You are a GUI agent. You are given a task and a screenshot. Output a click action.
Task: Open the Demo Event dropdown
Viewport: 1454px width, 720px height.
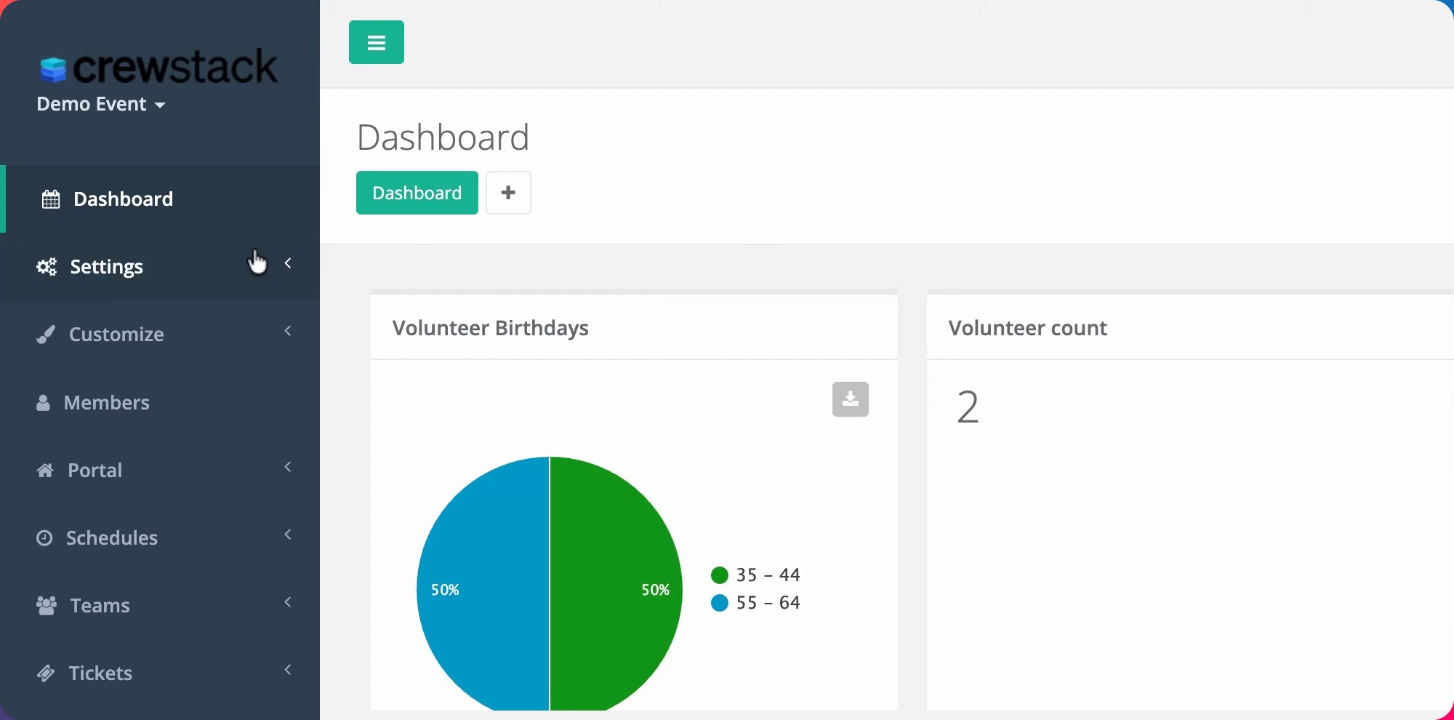[101, 104]
